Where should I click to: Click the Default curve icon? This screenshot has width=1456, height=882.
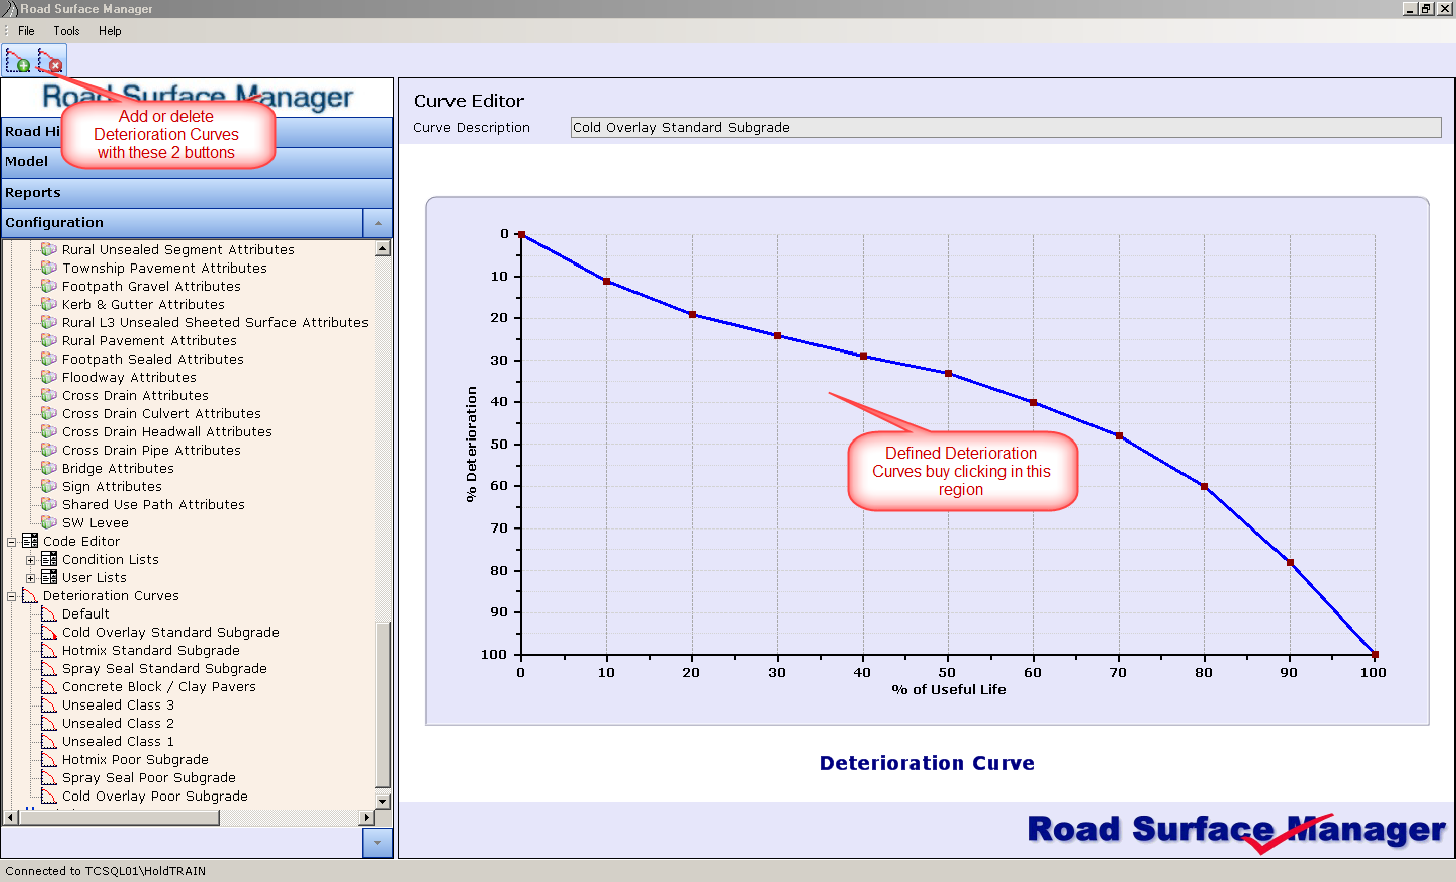[49, 614]
